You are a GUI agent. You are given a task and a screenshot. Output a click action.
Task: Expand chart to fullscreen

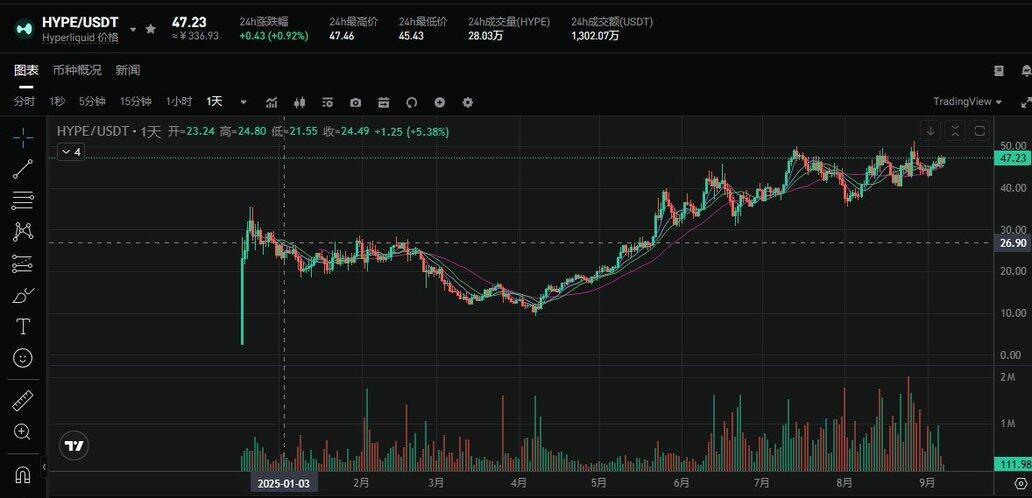pyautogui.click(x=1025, y=102)
